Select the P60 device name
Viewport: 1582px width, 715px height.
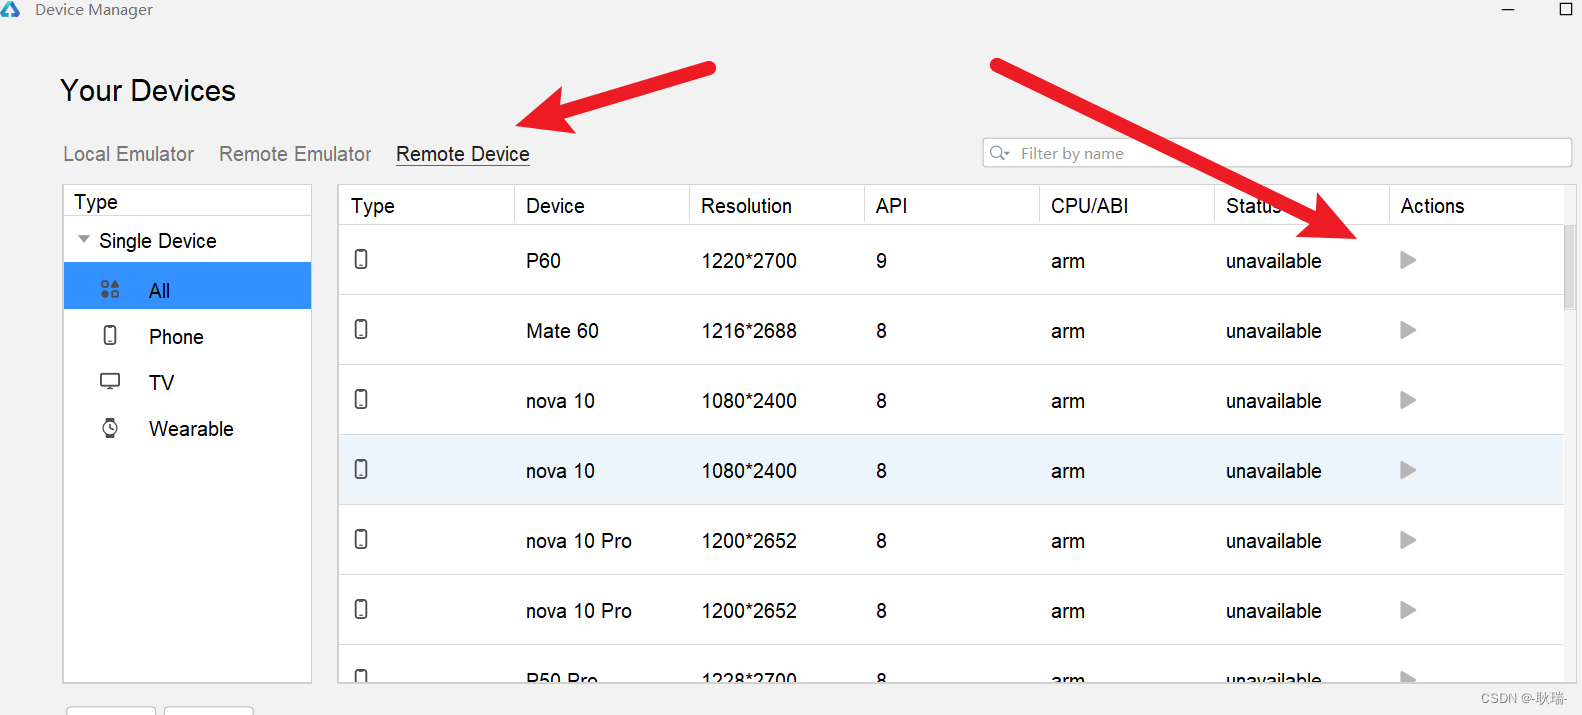tap(543, 261)
